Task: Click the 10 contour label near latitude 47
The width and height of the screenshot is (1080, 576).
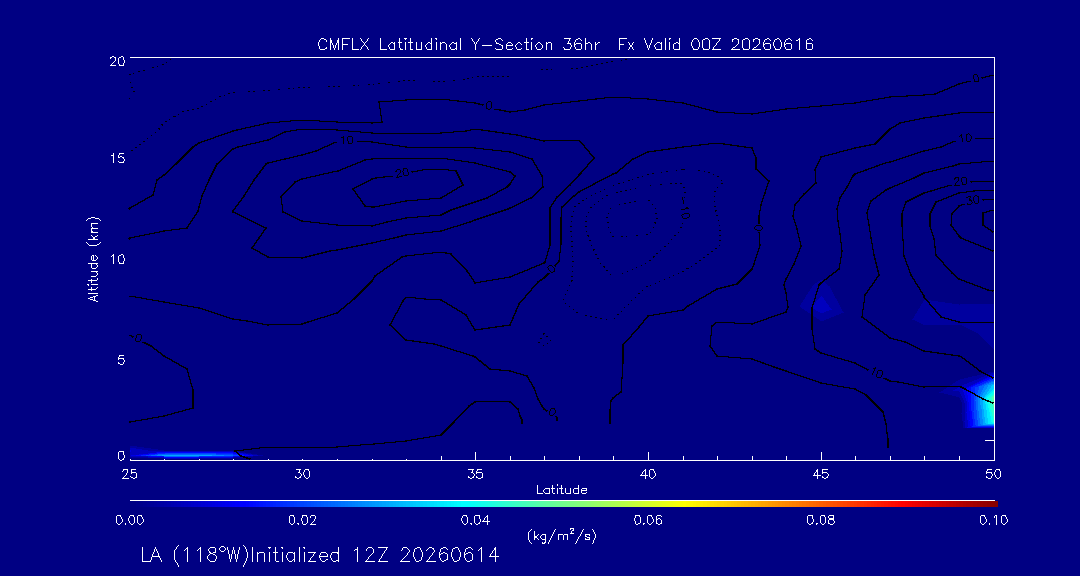Action: click(876, 374)
